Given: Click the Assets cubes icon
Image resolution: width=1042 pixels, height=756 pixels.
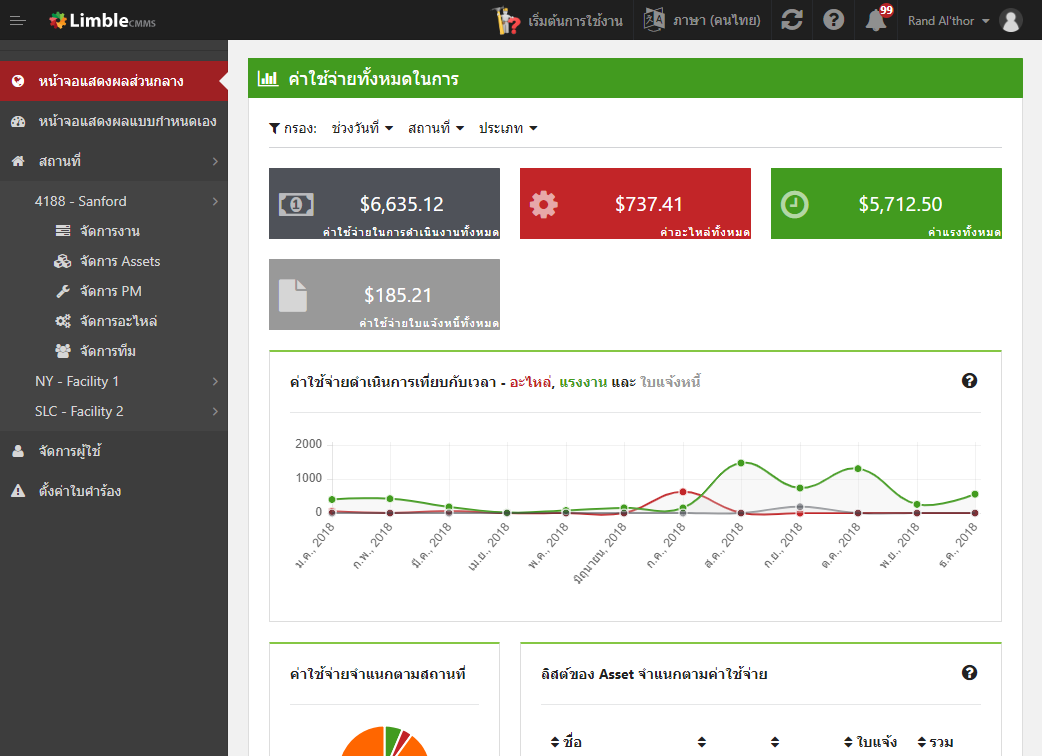Looking at the screenshot, I should 62,261.
